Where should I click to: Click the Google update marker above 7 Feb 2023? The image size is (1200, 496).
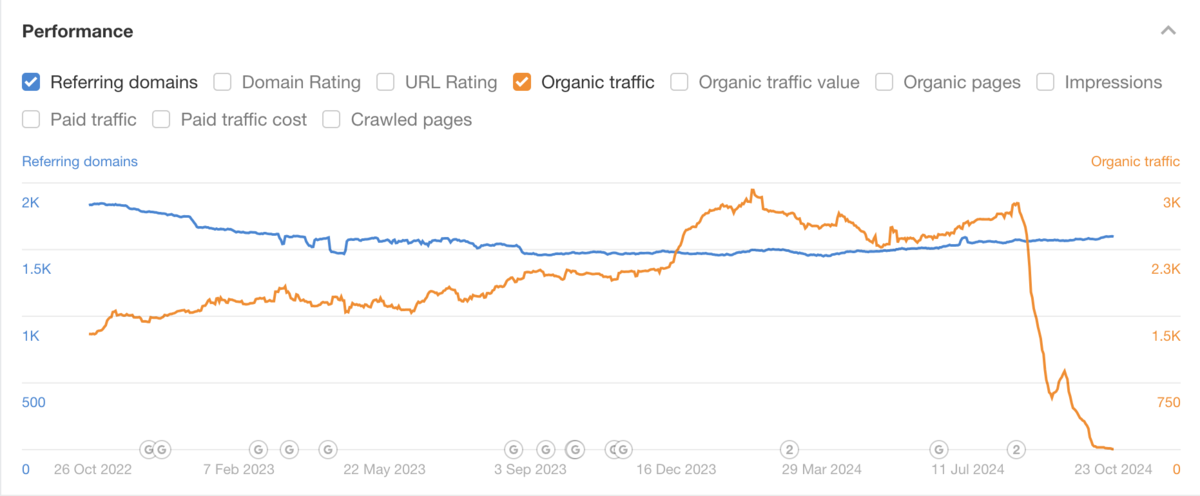[257, 449]
